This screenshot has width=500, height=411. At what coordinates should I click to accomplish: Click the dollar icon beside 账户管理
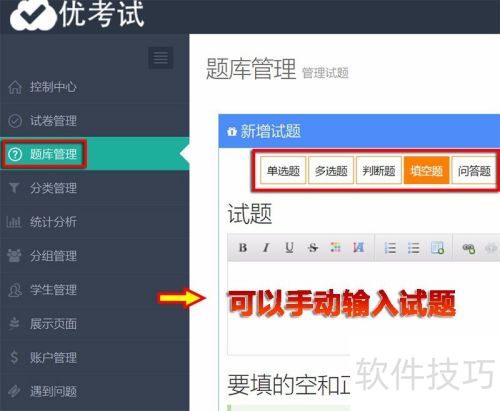[14, 357]
